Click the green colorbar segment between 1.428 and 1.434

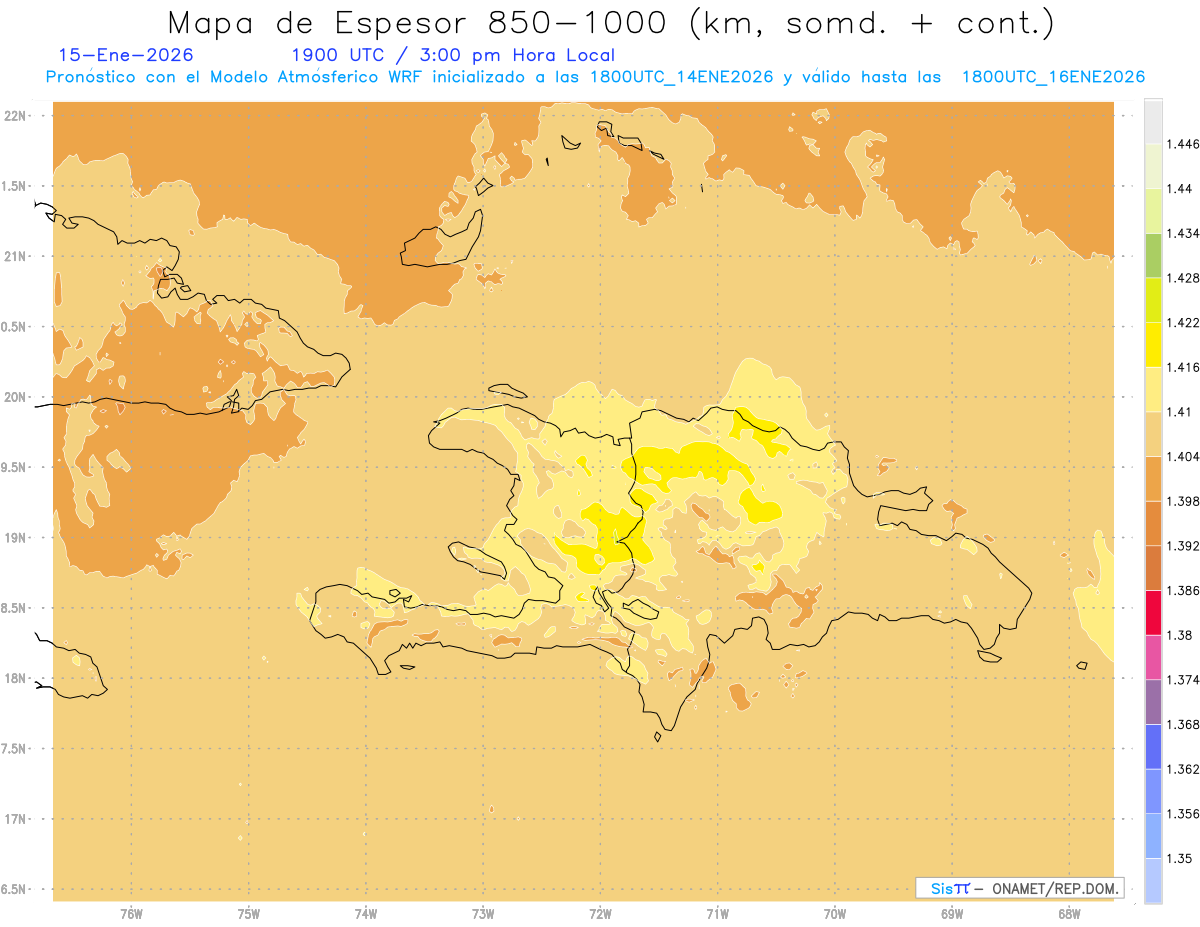click(1153, 256)
